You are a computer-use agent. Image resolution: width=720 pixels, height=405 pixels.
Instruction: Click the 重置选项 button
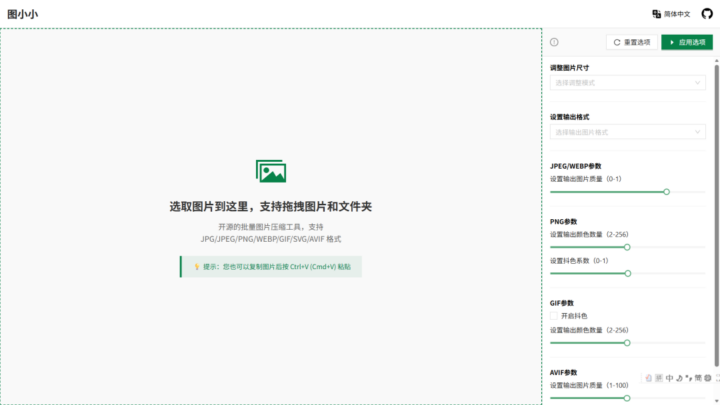tap(632, 42)
